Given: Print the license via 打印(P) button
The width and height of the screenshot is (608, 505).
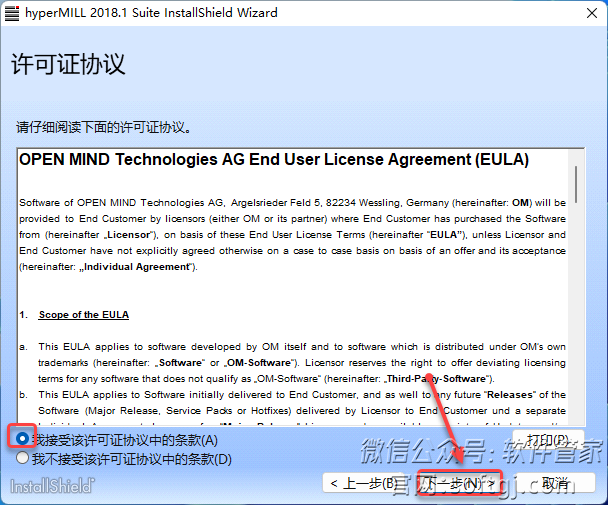Looking at the screenshot, I should coord(548,440).
